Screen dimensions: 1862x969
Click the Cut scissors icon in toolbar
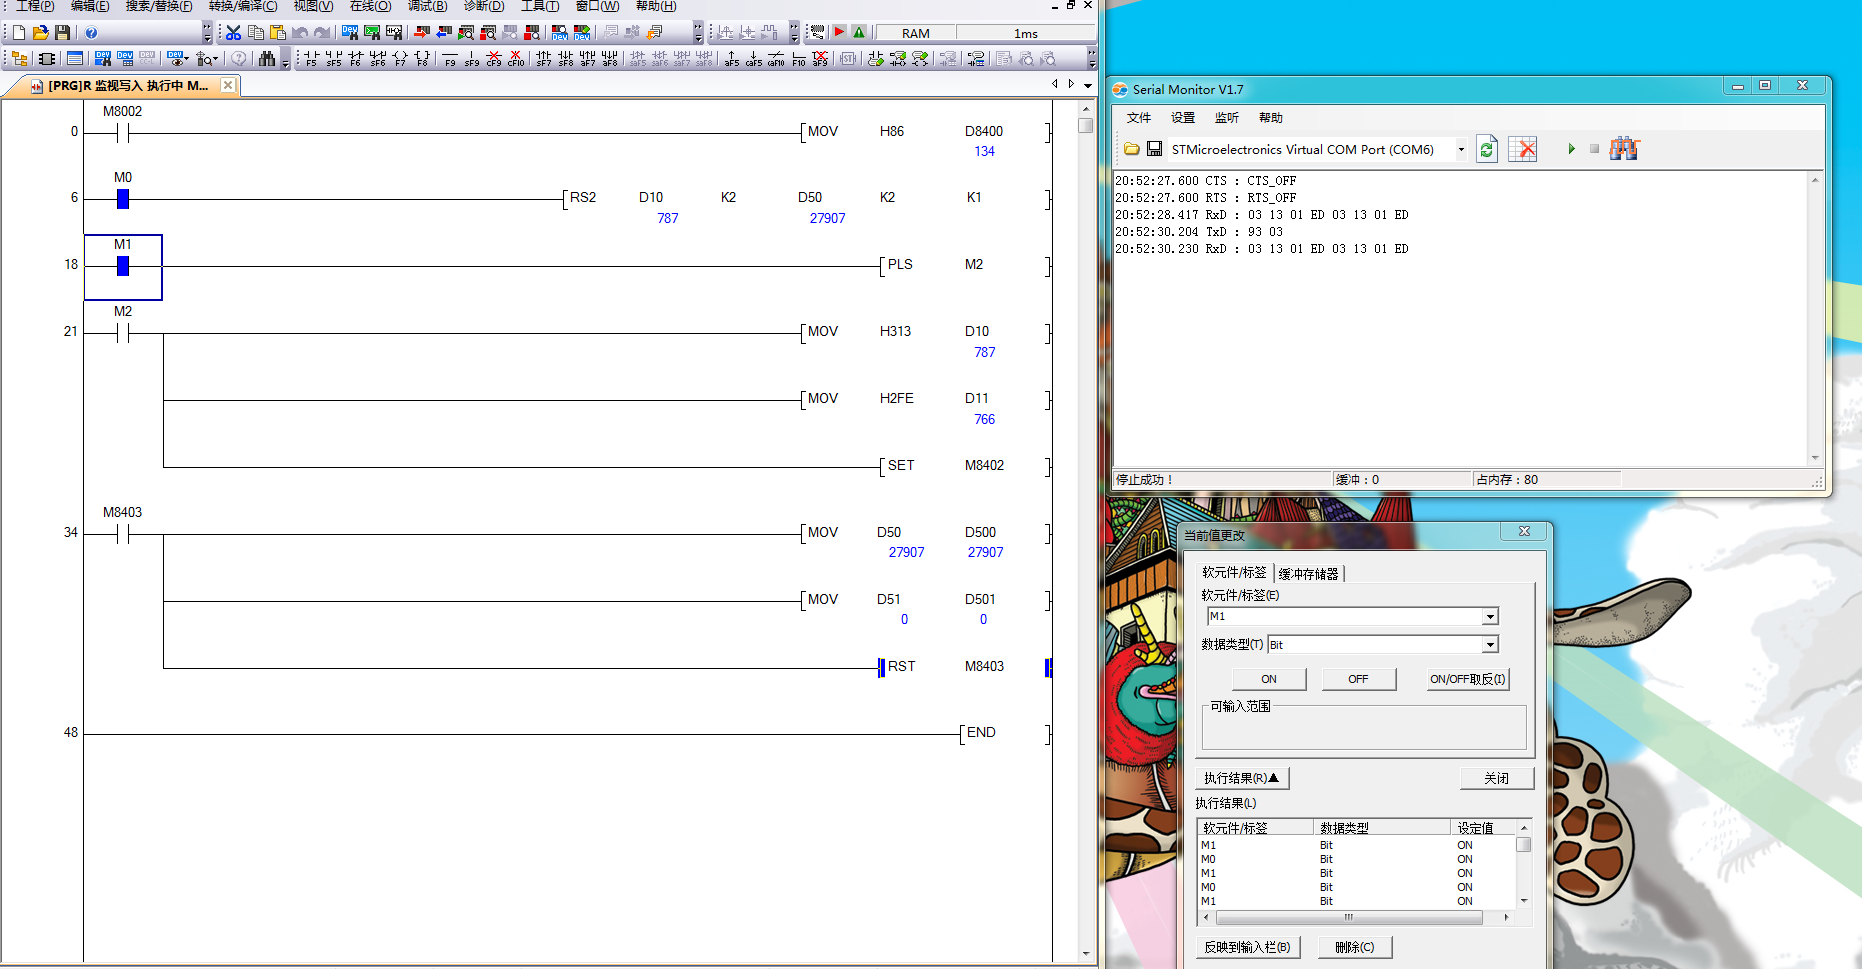tap(233, 33)
